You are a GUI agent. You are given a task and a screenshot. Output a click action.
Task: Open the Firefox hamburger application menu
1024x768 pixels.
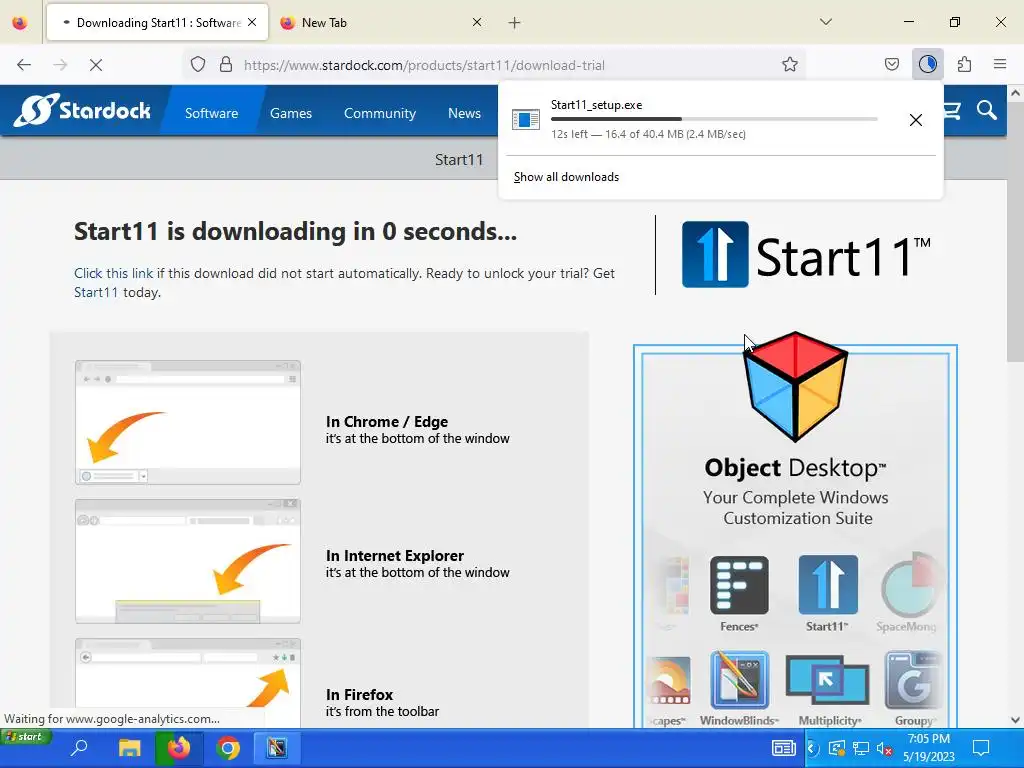coord(1000,64)
